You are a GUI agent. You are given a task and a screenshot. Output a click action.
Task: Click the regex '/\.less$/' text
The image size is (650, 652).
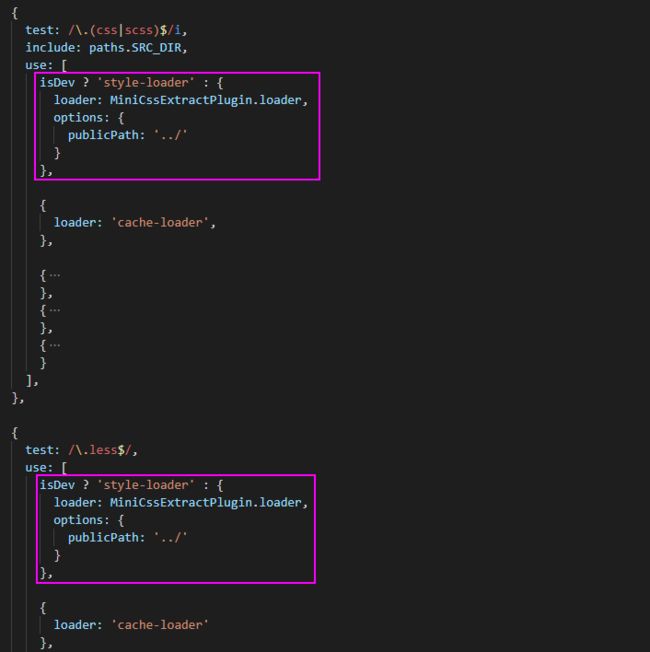100,450
